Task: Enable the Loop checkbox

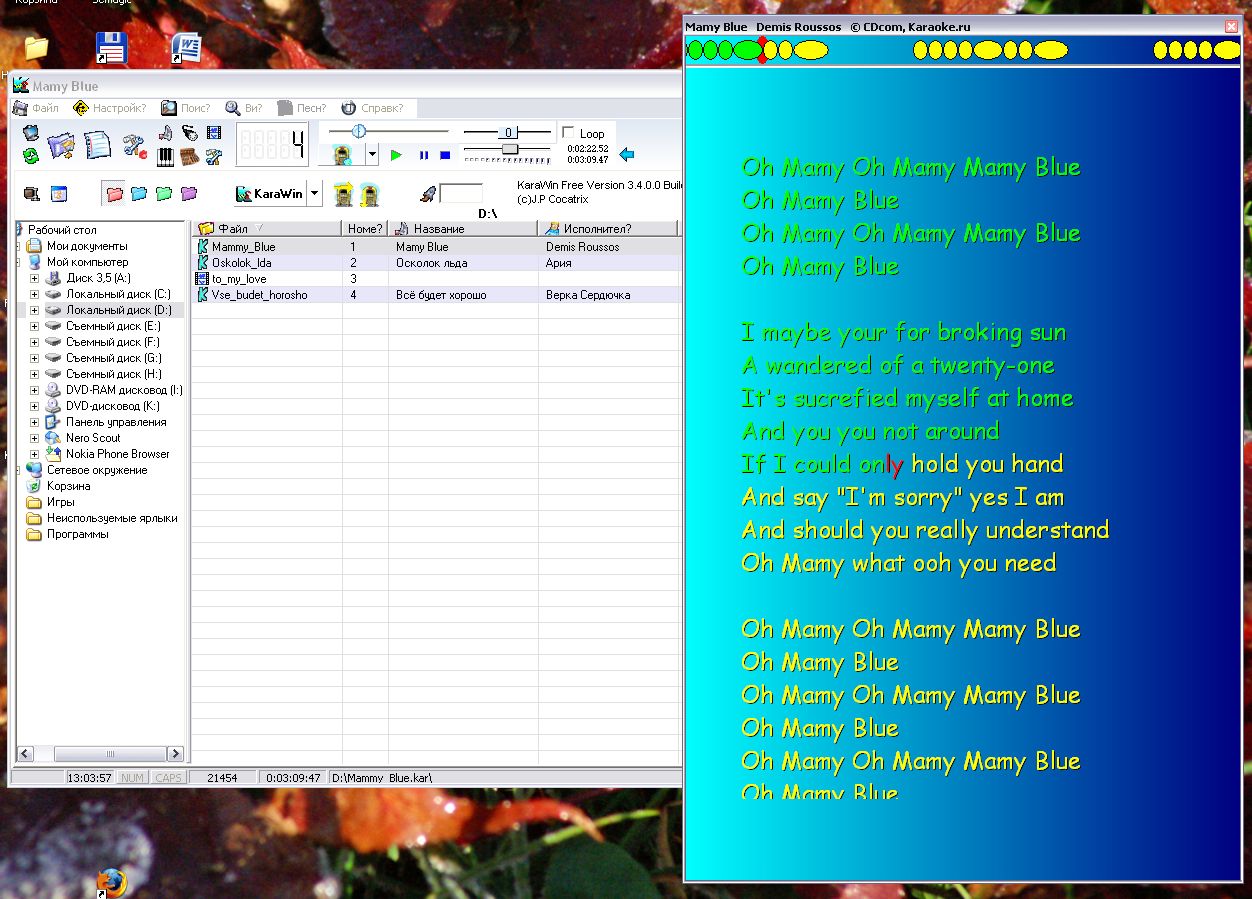Action: tap(569, 133)
